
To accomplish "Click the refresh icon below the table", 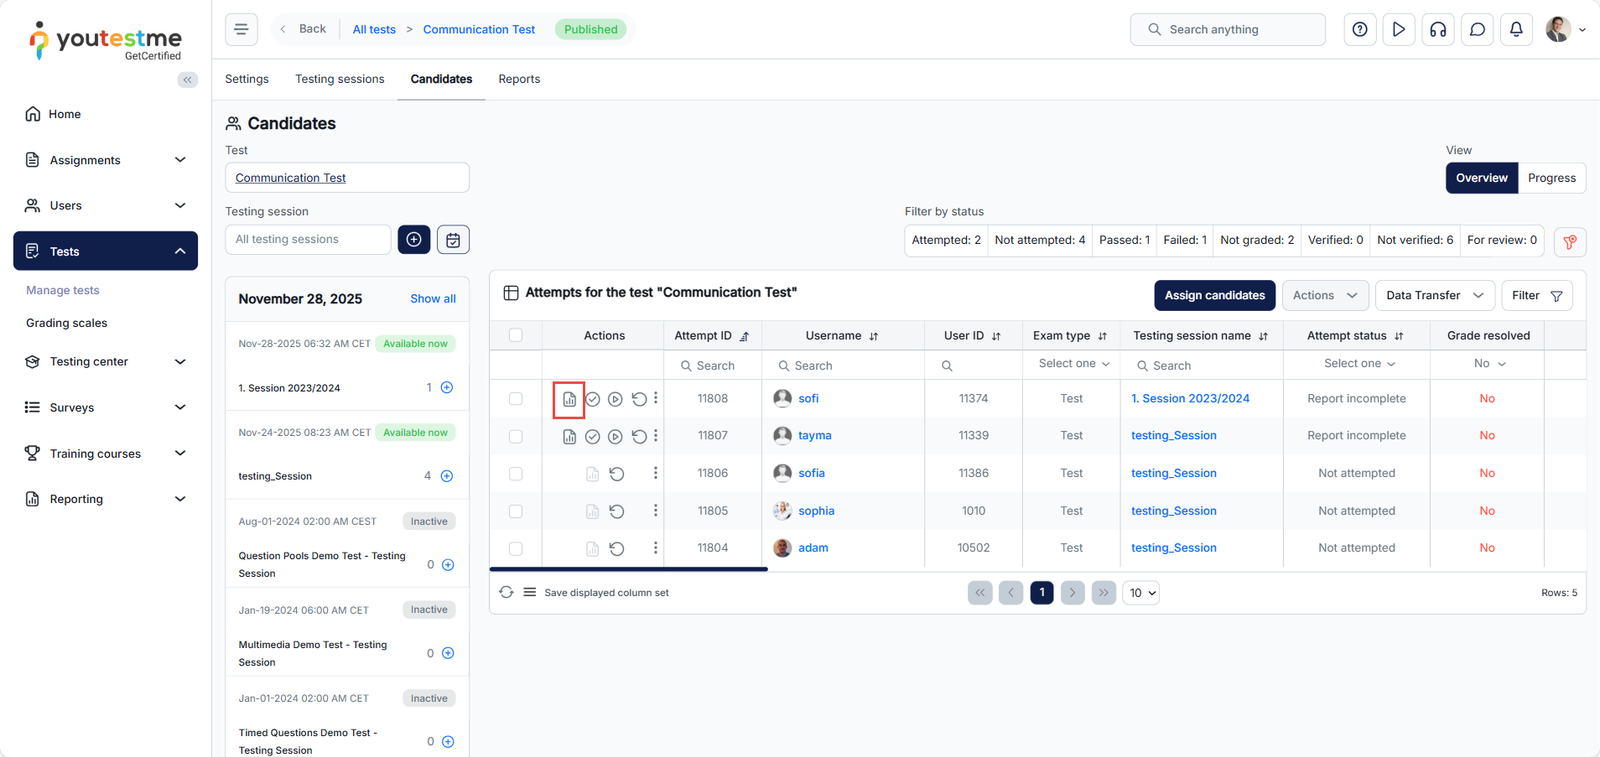I will (x=506, y=592).
